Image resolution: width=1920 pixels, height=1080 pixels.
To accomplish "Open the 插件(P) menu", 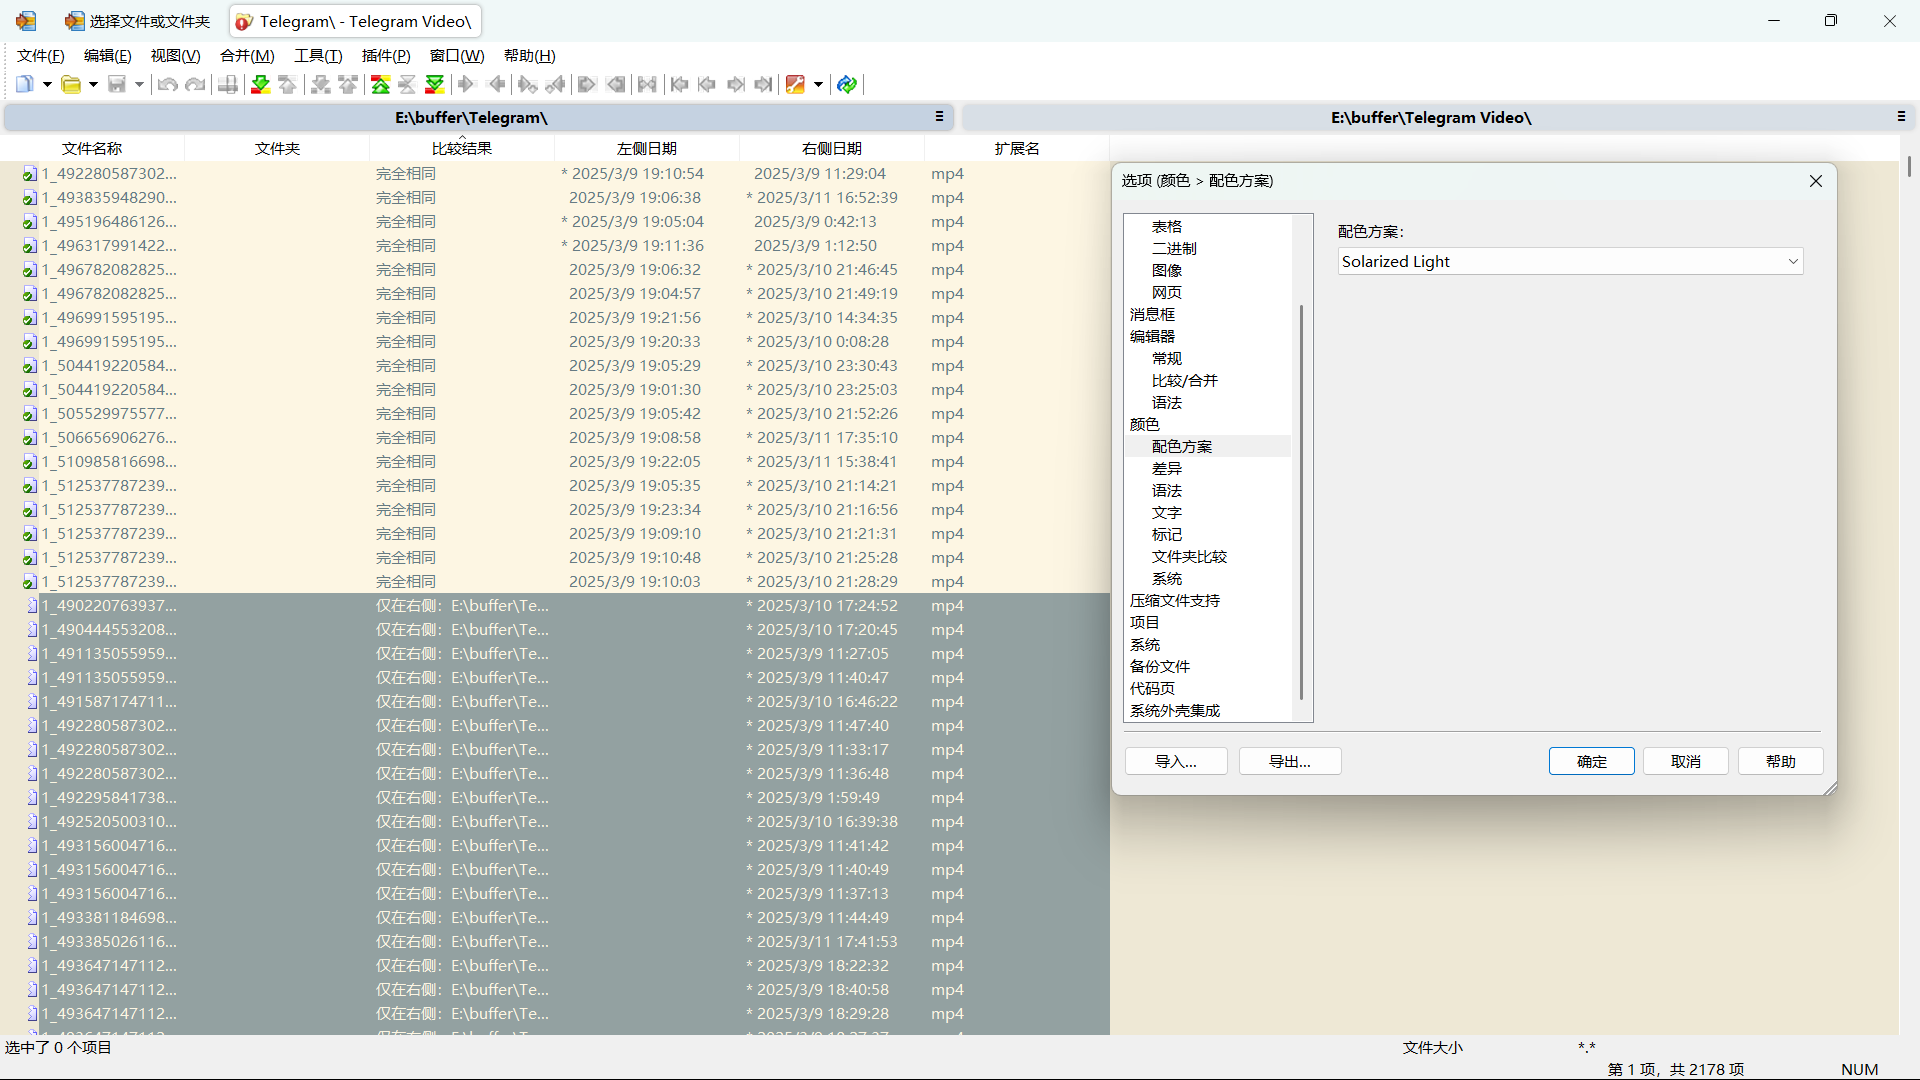I will 387,56.
